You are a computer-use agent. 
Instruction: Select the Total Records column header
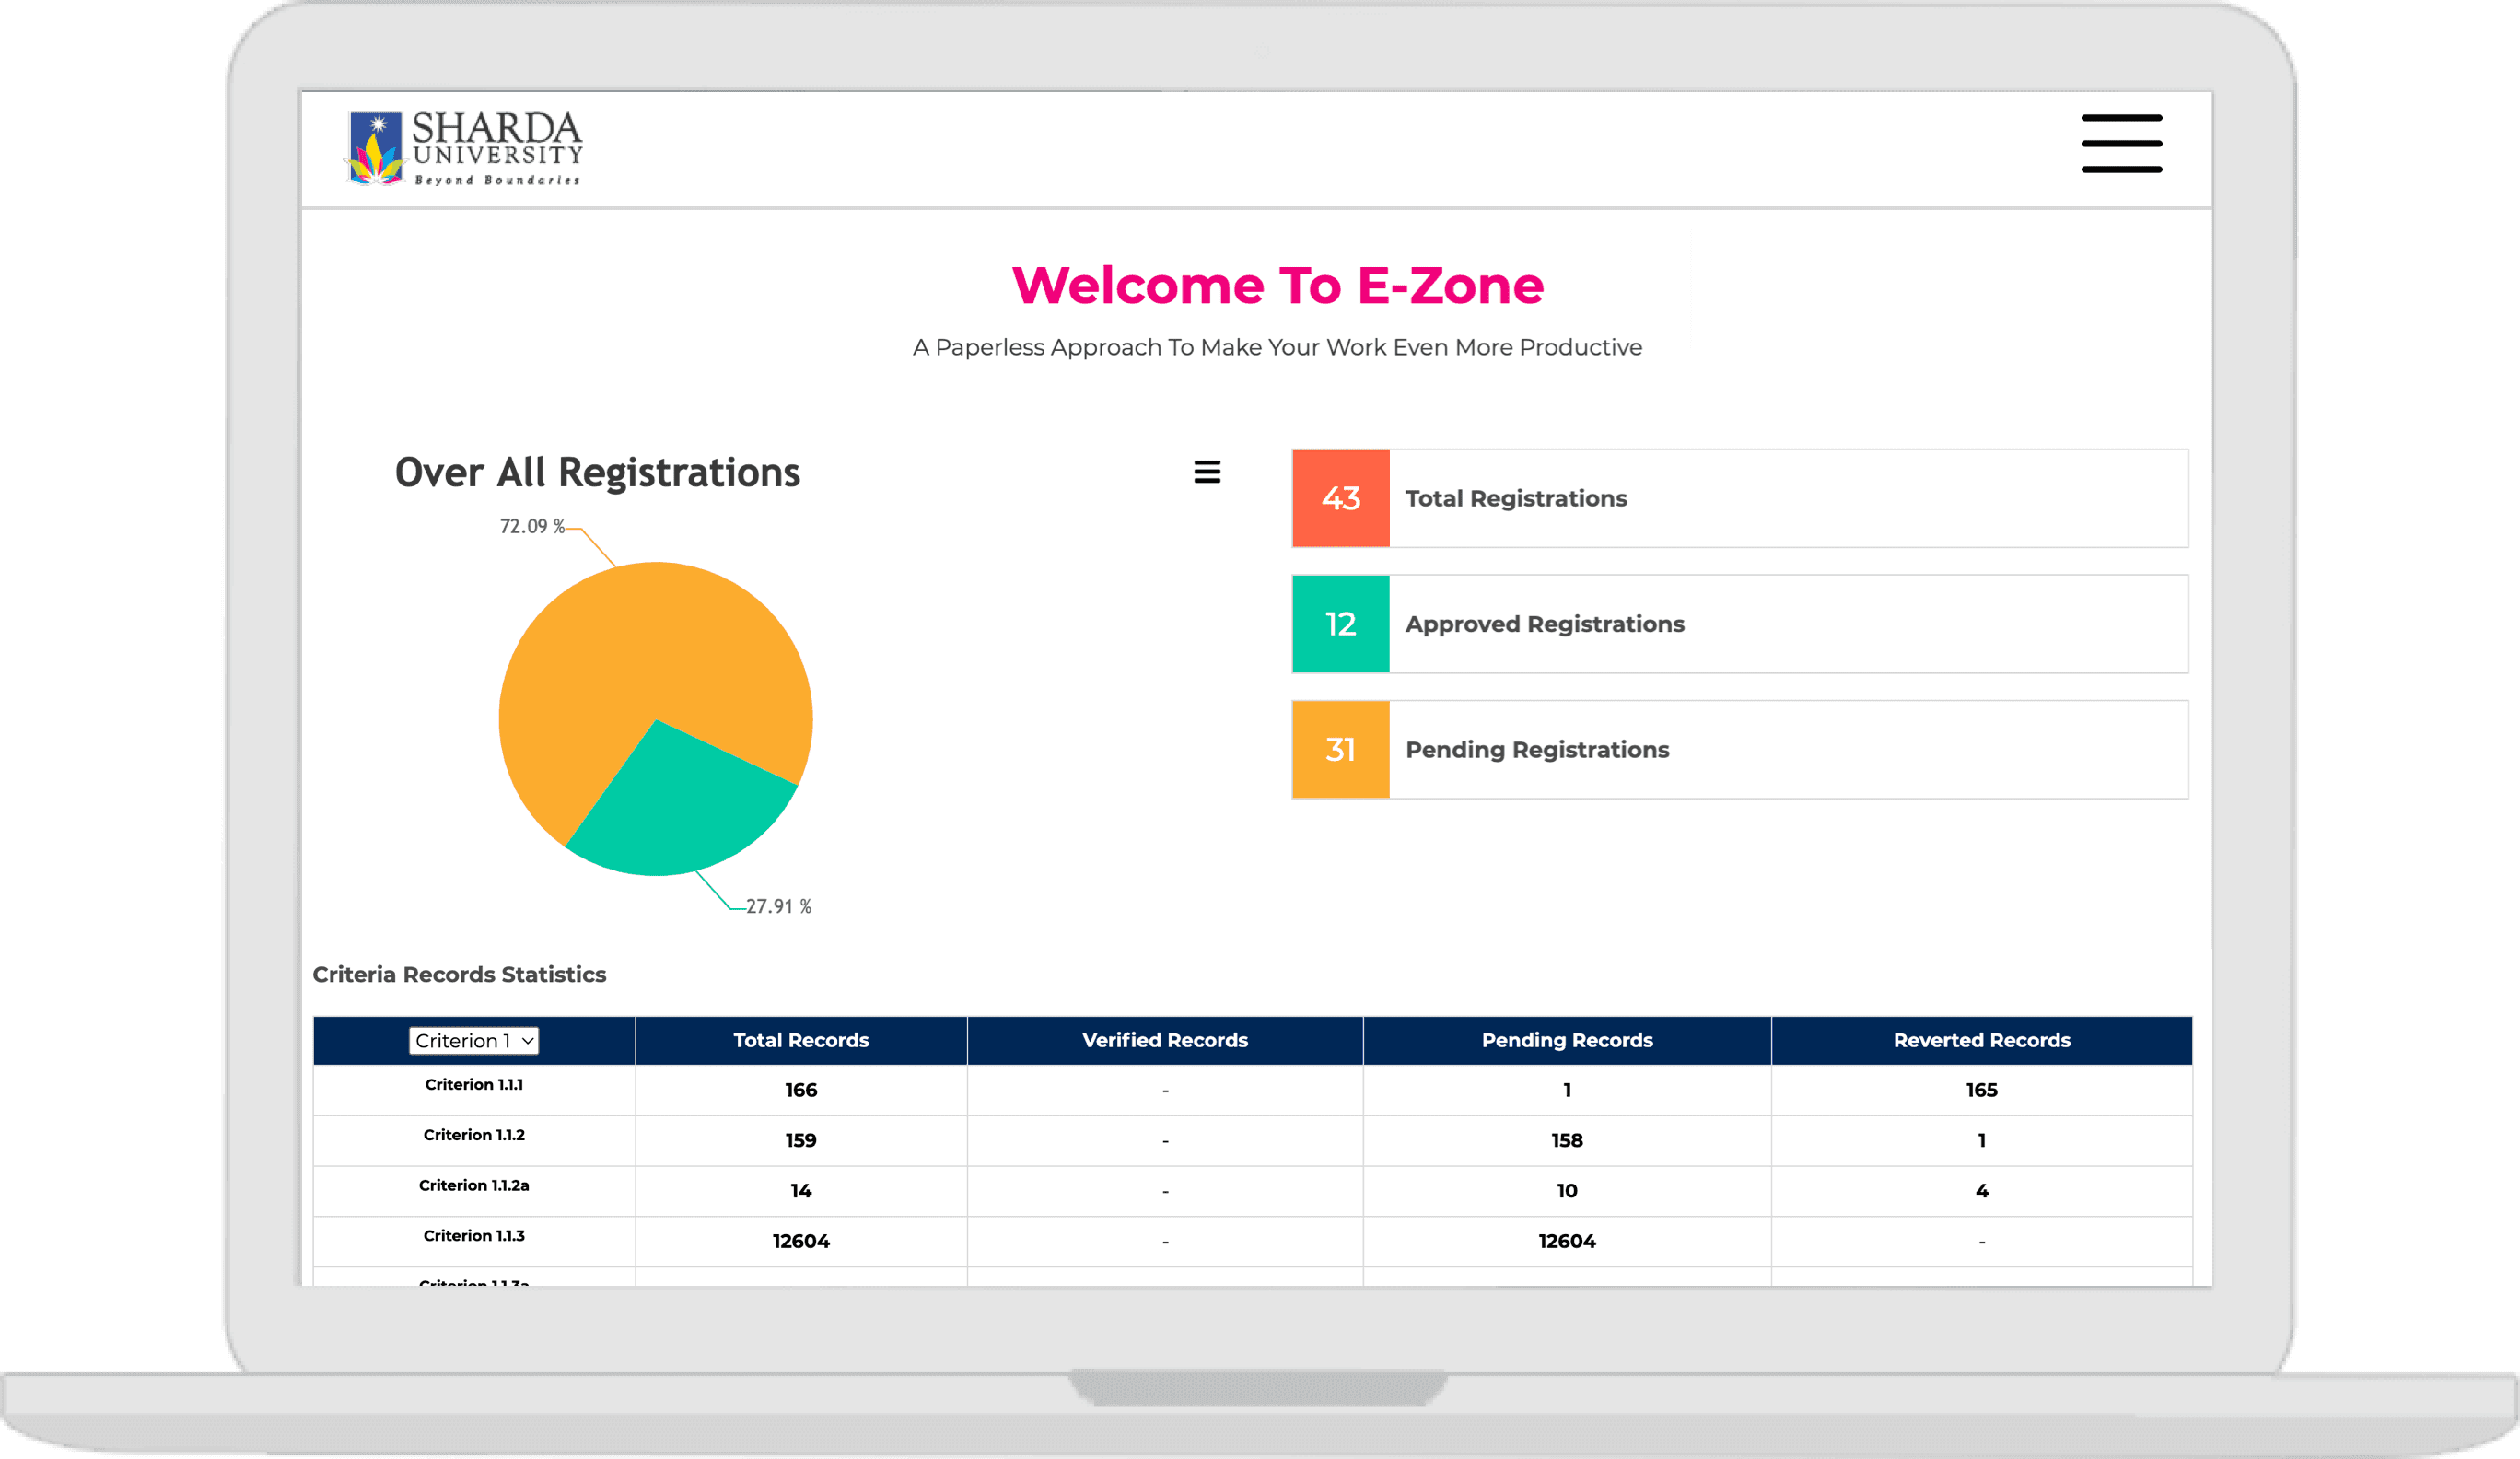pyautogui.click(x=800, y=1040)
